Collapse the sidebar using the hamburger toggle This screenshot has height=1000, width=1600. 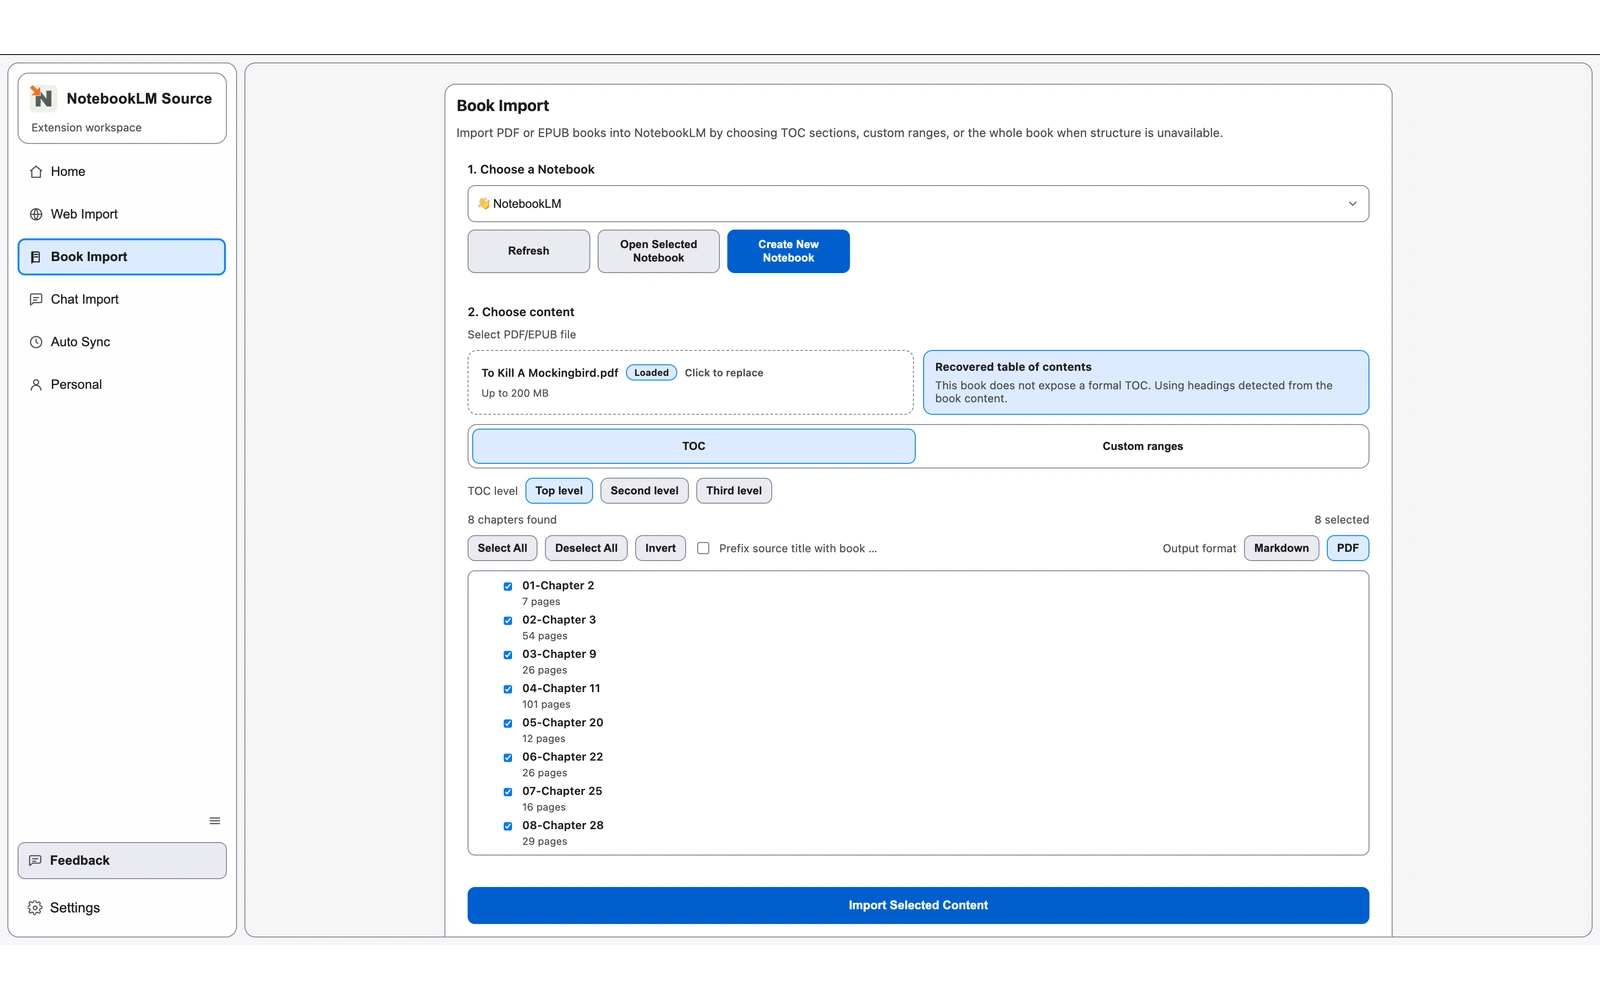tap(214, 820)
